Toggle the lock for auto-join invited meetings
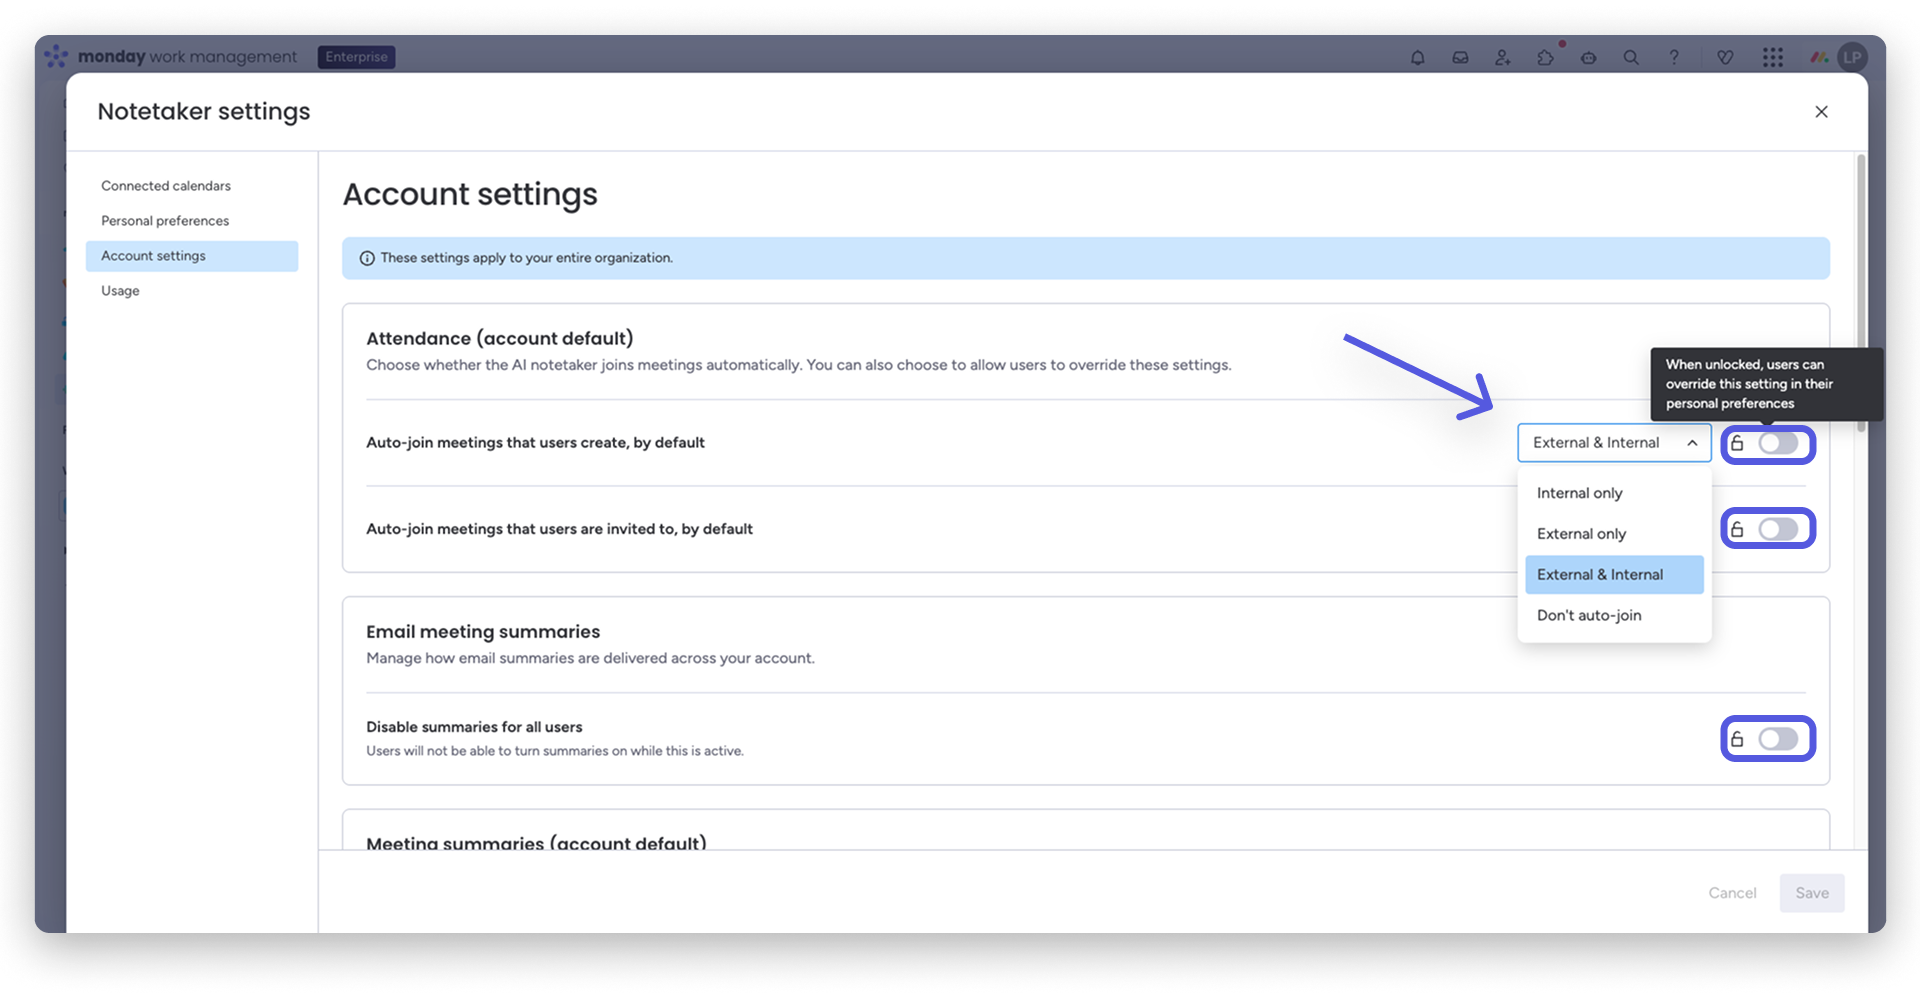The image size is (1920, 998). [1778, 529]
